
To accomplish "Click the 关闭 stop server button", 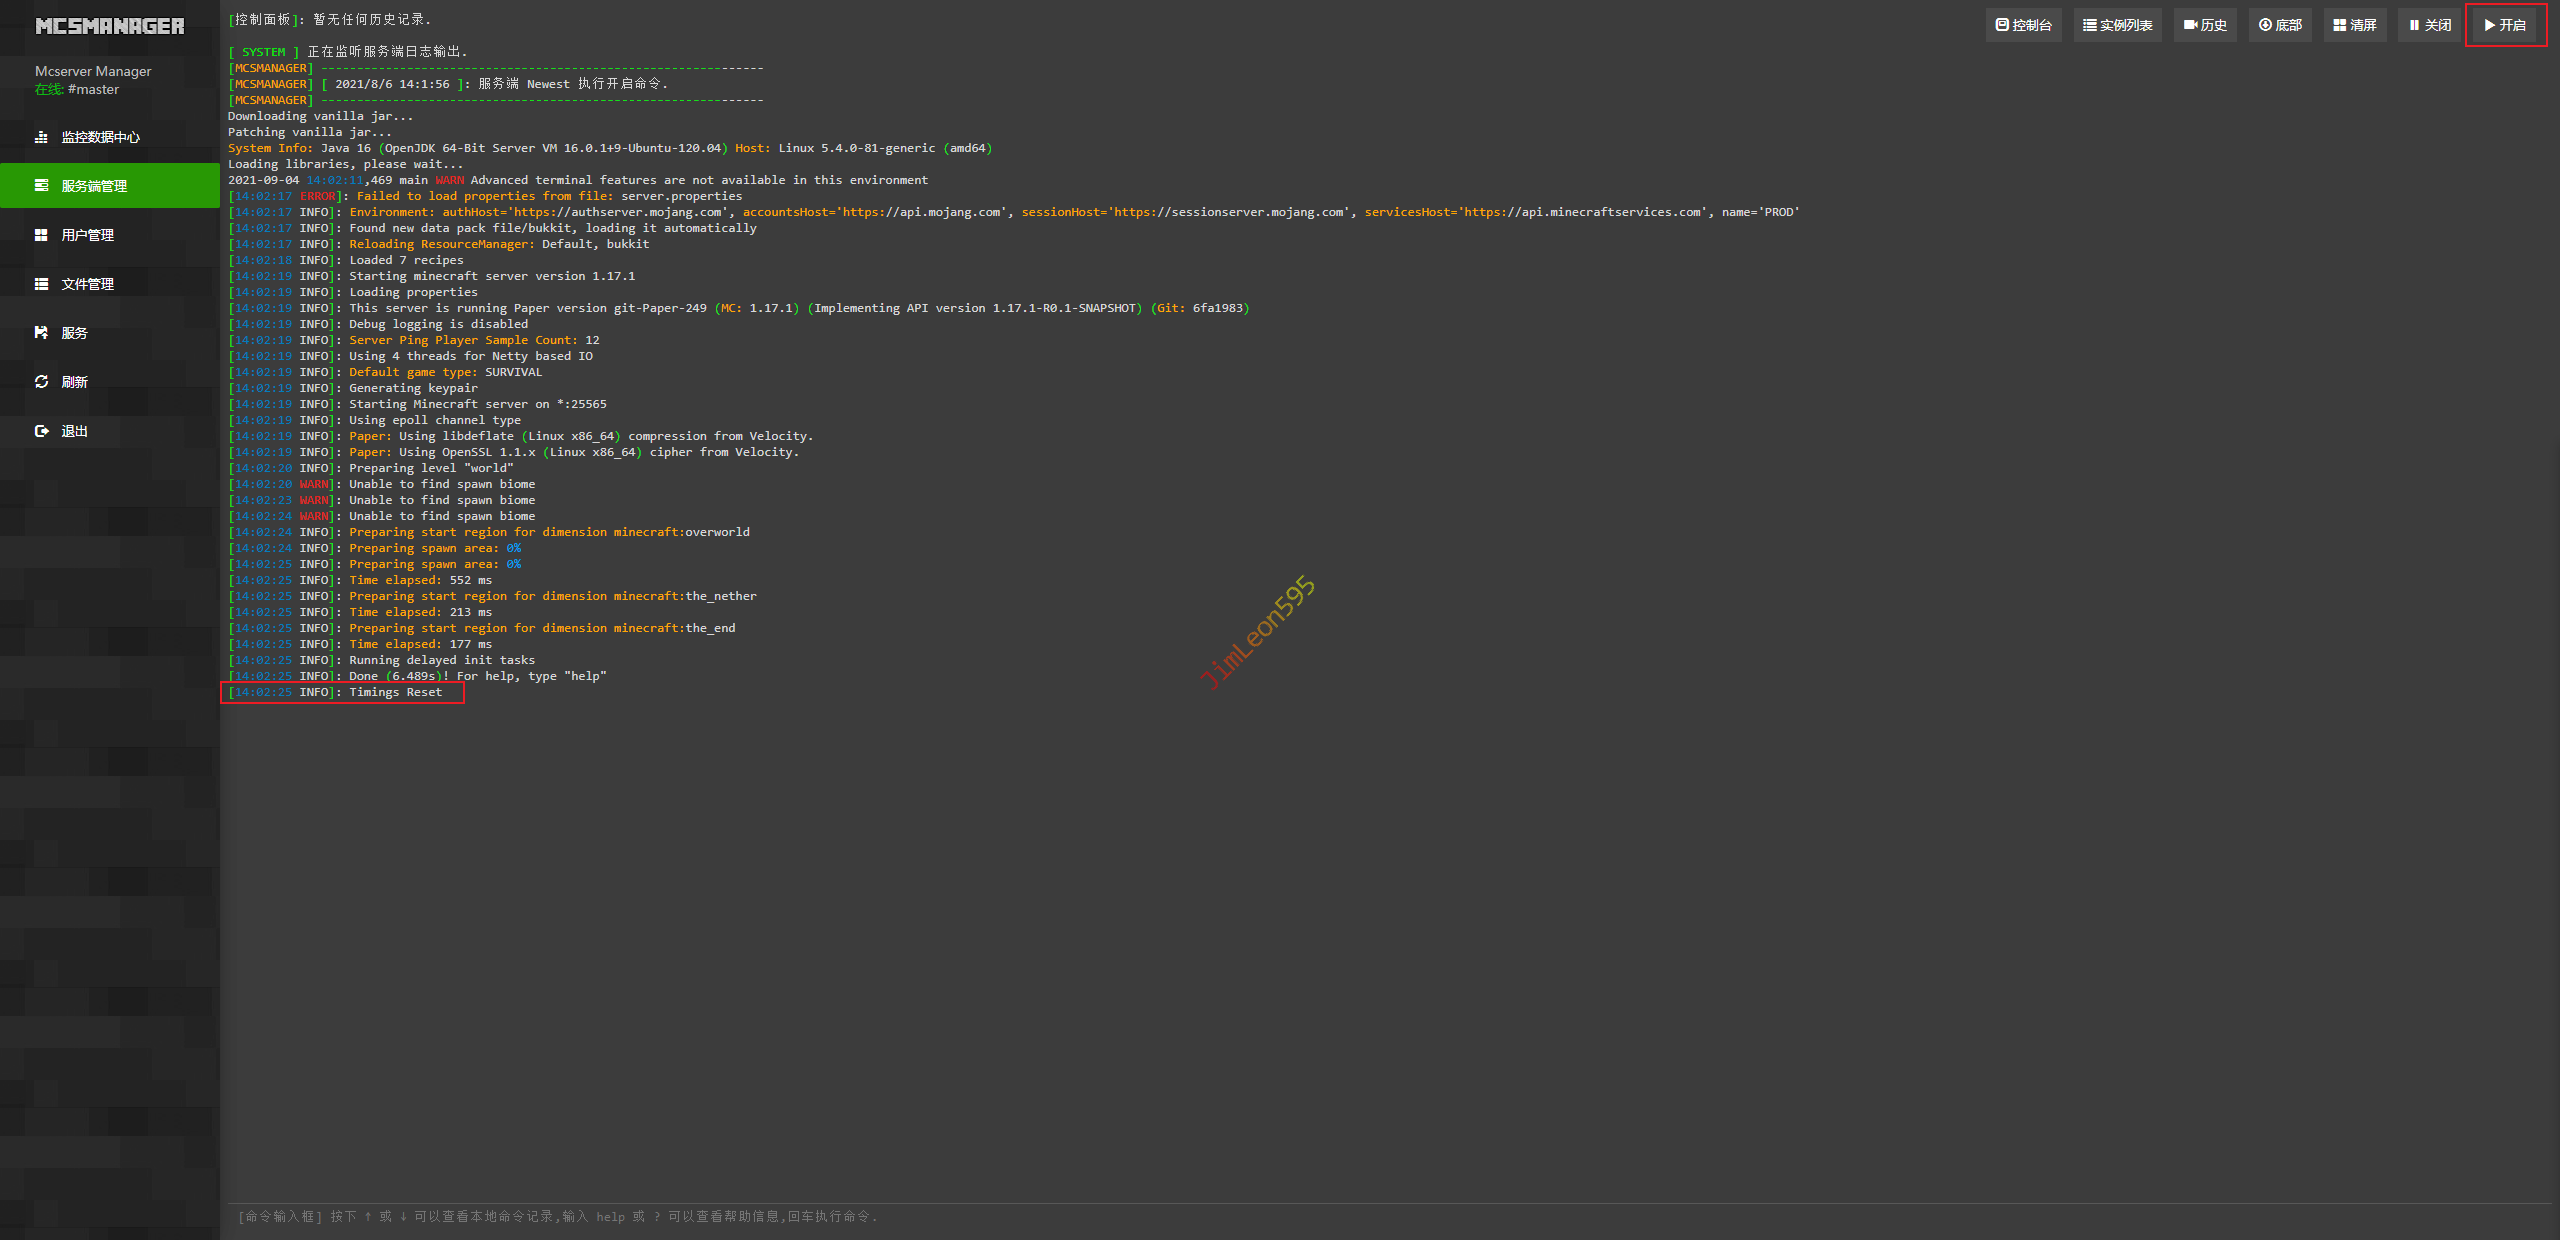I will click(x=2429, y=25).
